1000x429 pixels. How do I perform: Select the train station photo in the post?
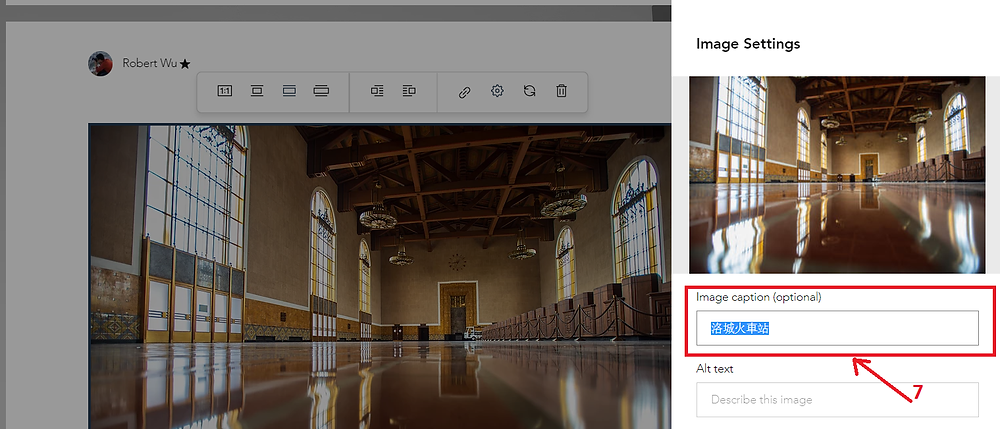point(379,276)
